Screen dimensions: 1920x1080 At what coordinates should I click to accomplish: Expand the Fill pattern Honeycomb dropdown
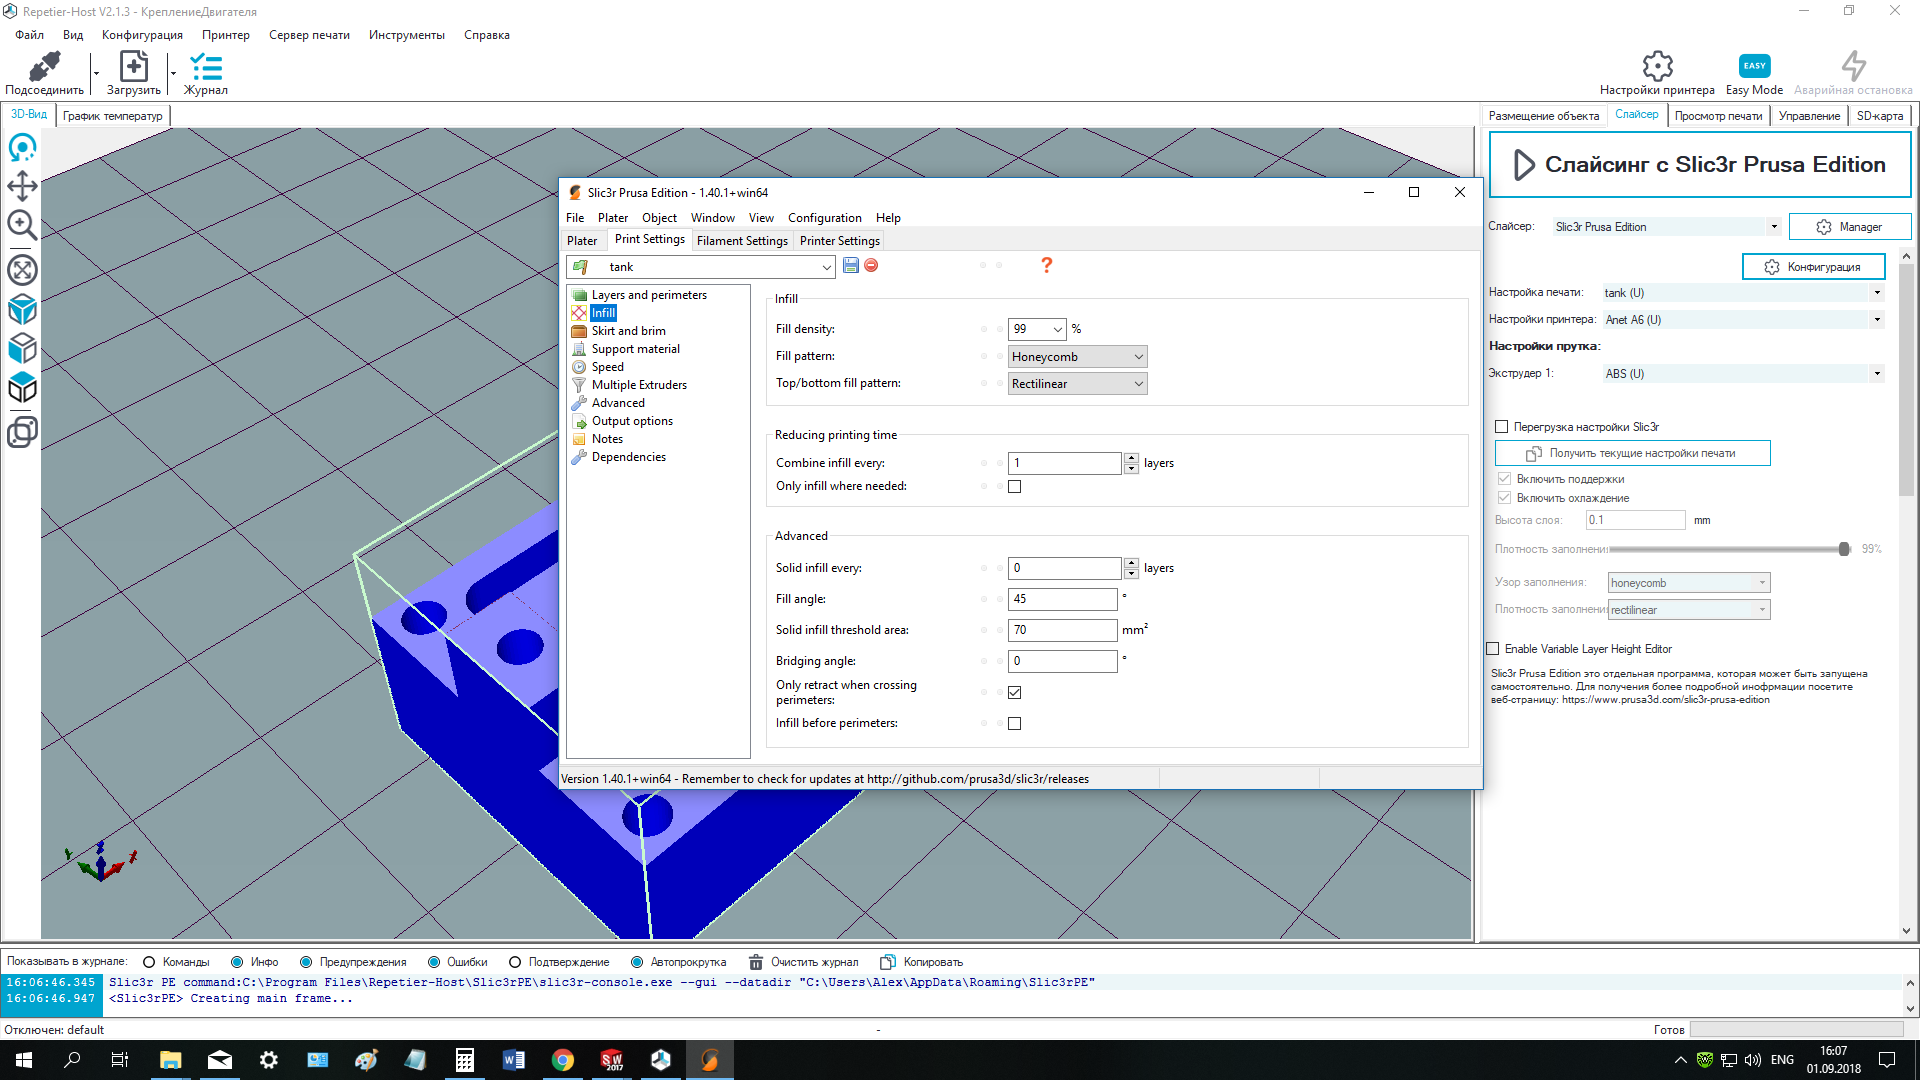tap(1077, 357)
